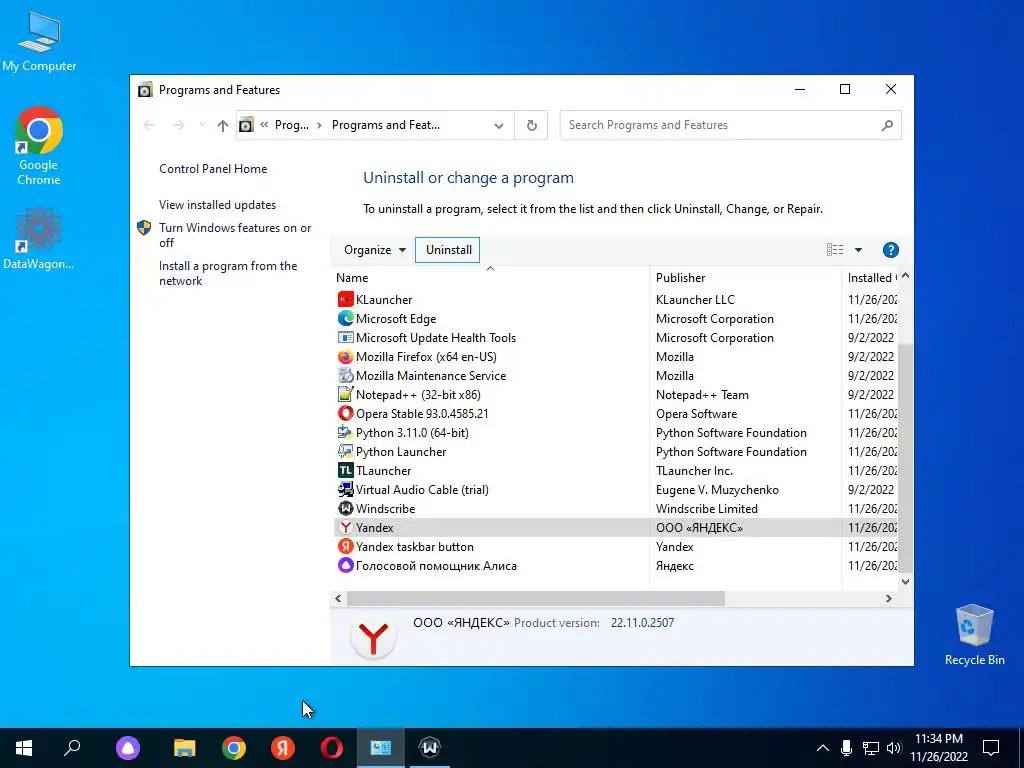Viewport: 1024px width, 768px height.
Task: Click the vertical scrollbar down arrow
Action: tap(905, 582)
